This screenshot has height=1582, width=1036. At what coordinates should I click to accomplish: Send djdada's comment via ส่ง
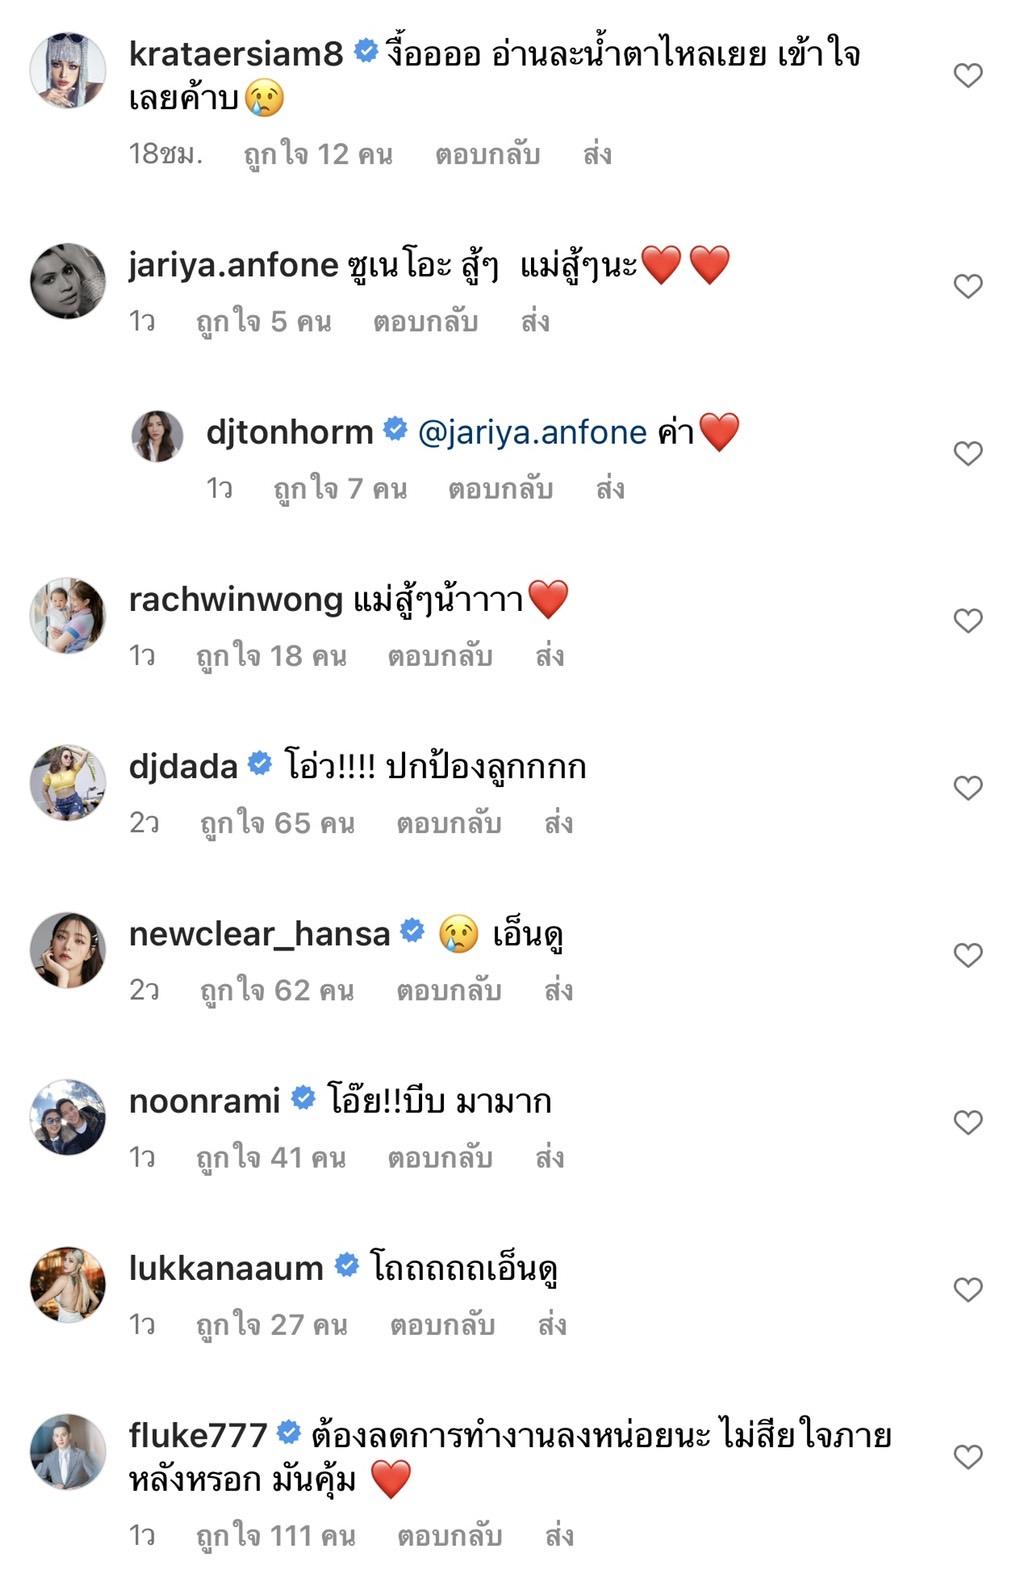click(558, 823)
